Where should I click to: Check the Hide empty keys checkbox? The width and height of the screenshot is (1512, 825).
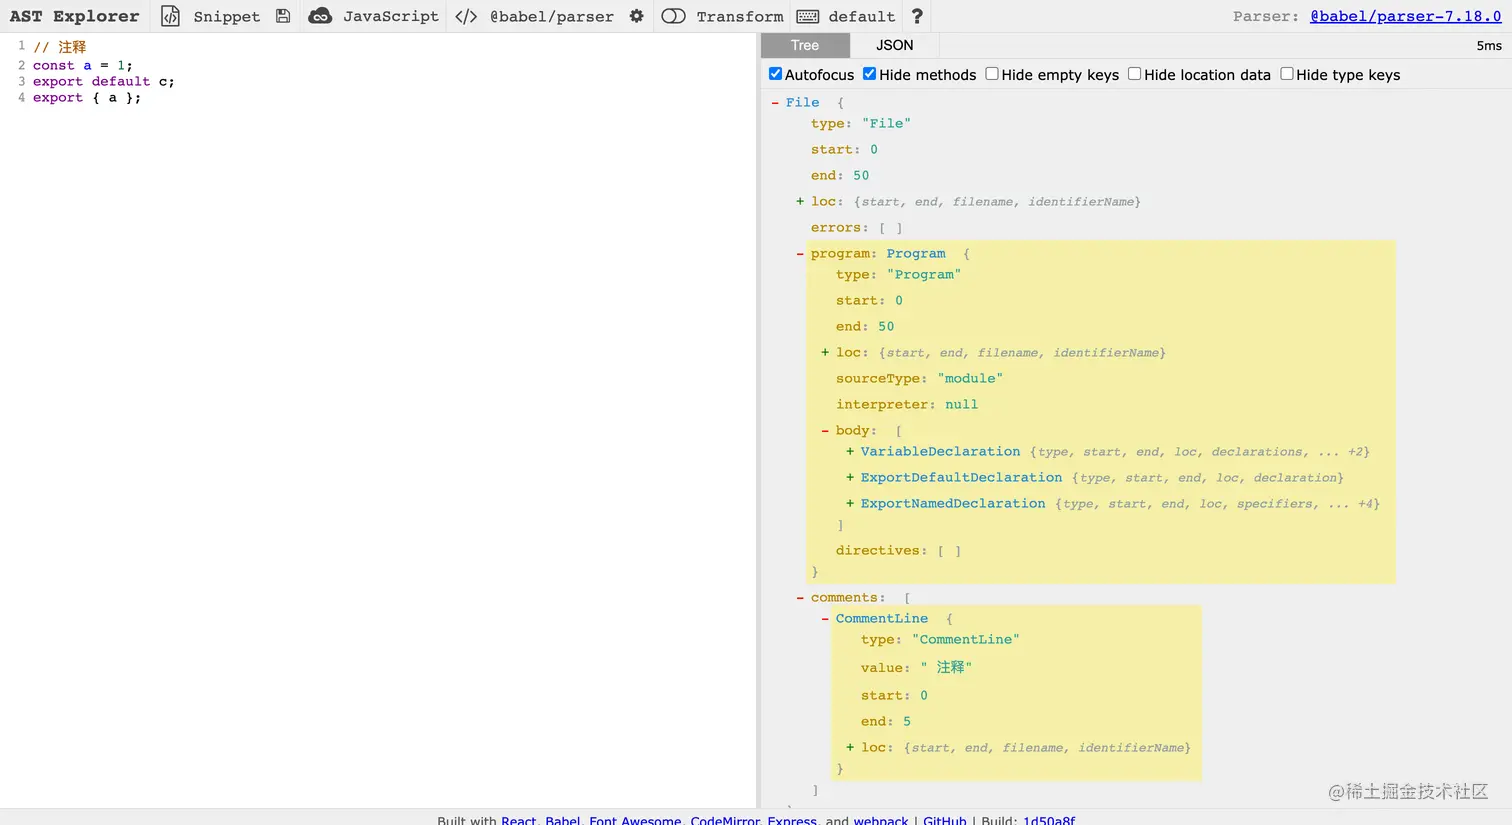tap(992, 74)
